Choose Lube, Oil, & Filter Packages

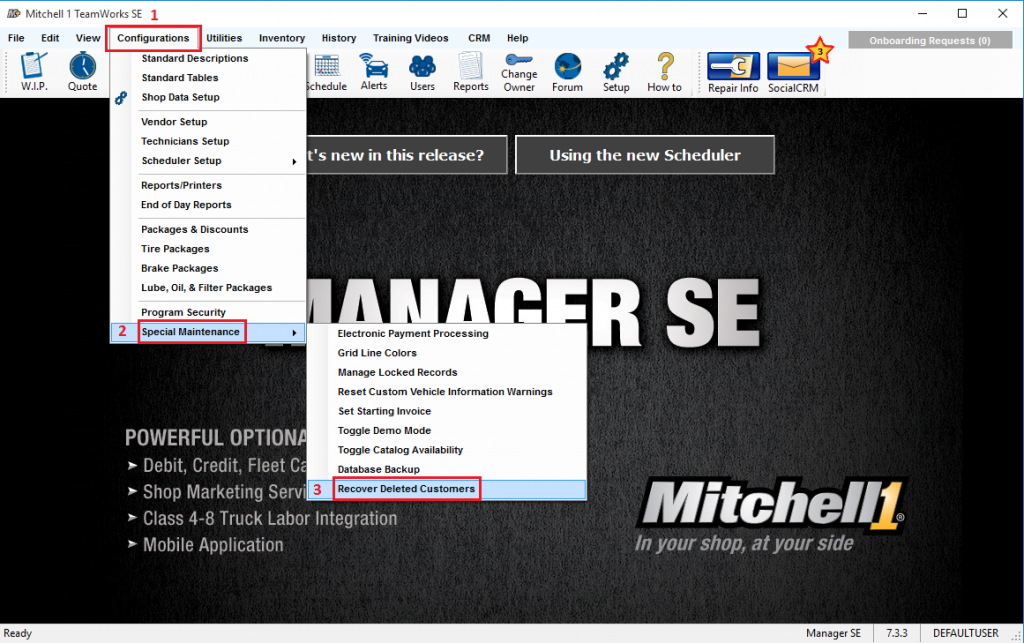(208, 288)
